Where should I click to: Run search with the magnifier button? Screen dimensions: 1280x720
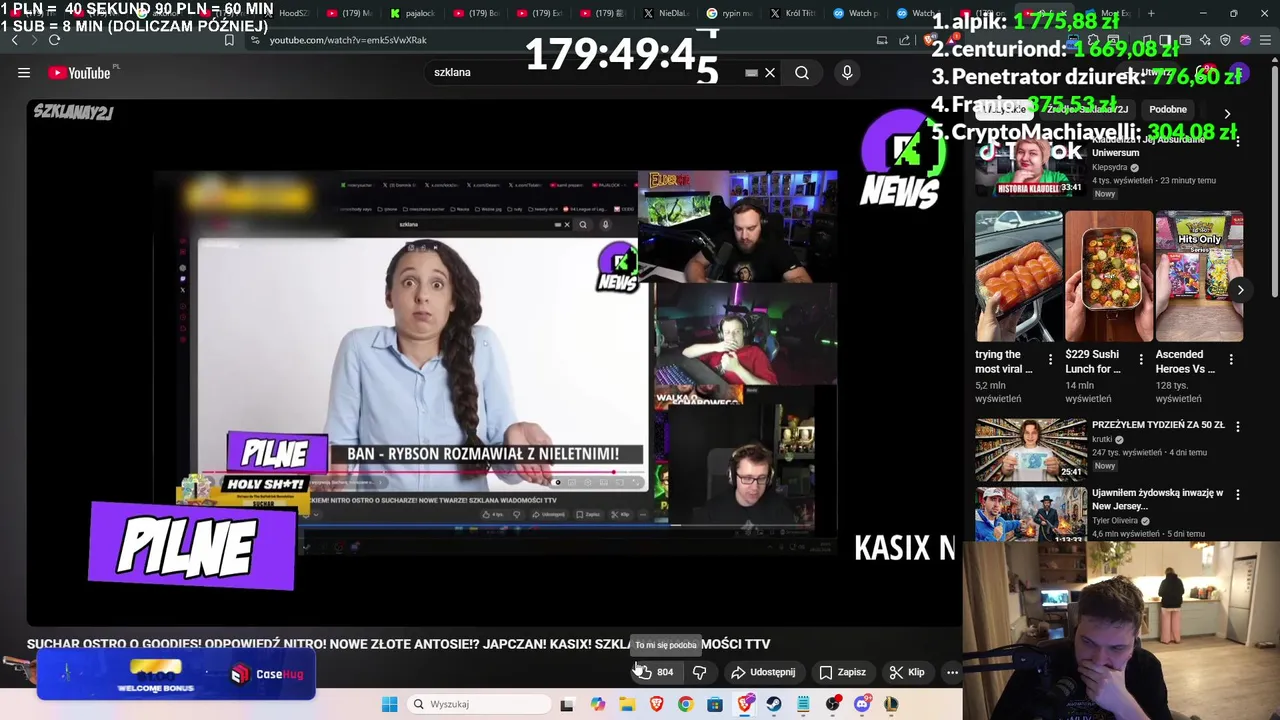pyautogui.click(x=802, y=72)
